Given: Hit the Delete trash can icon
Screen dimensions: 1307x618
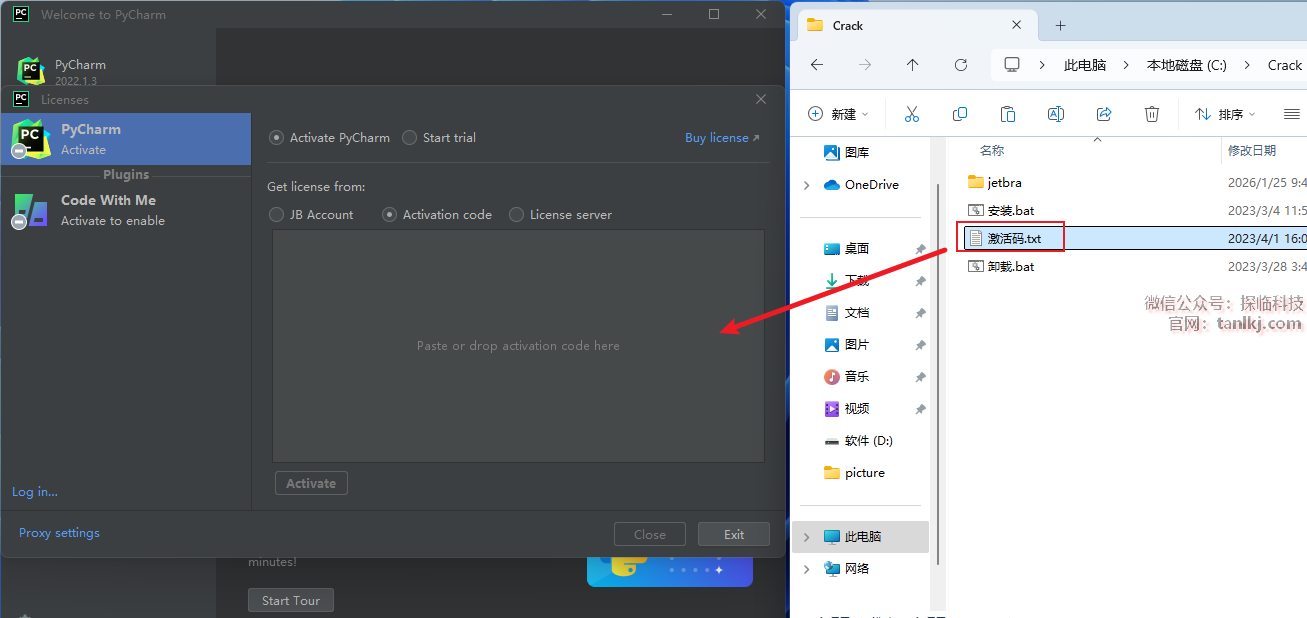Looking at the screenshot, I should coord(1152,114).
